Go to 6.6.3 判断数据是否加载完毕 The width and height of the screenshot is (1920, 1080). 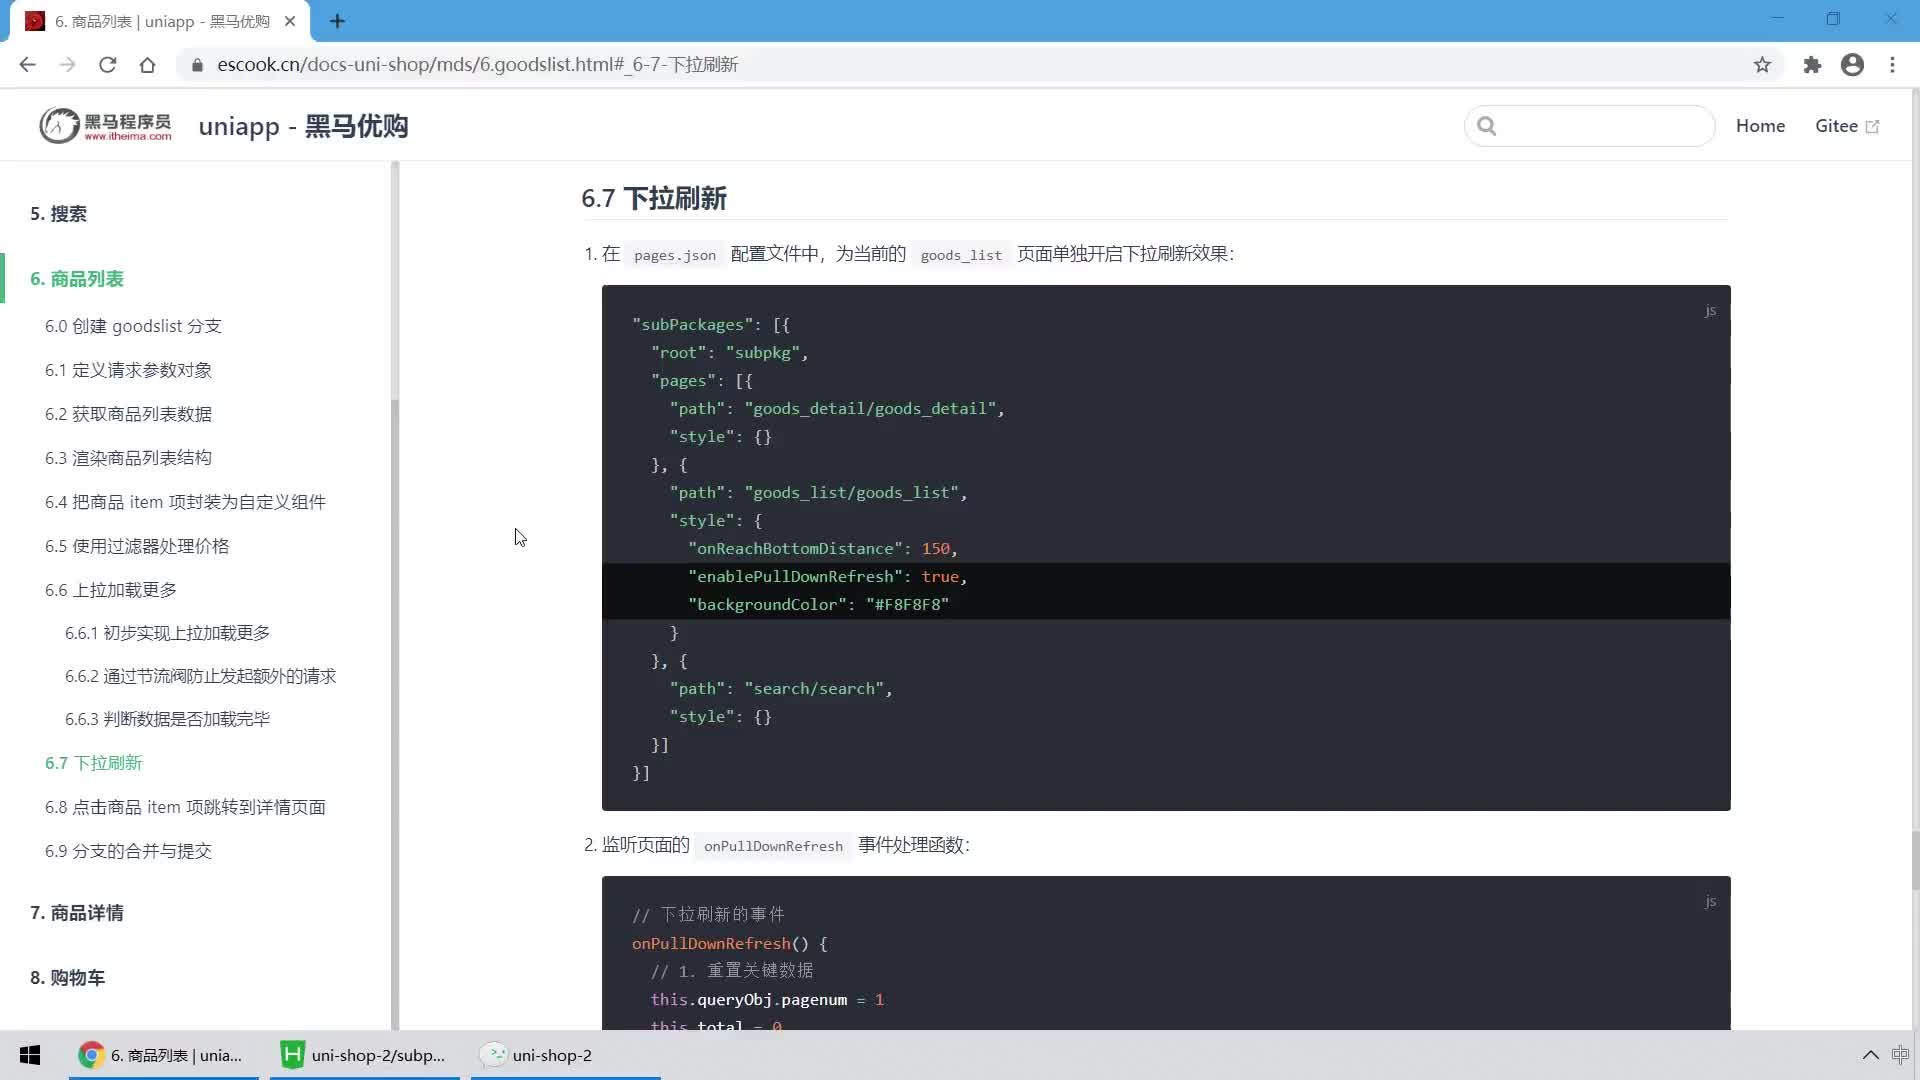[167, 719]
